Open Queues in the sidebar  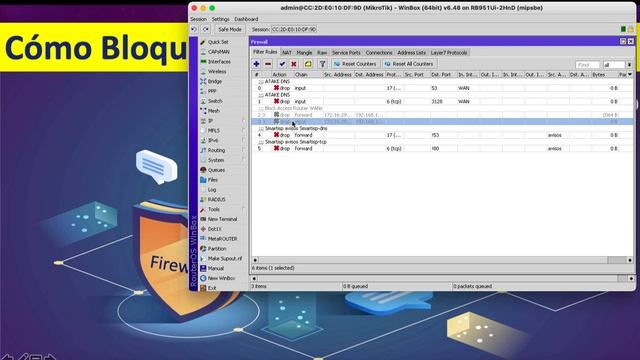tap(216, 170)
